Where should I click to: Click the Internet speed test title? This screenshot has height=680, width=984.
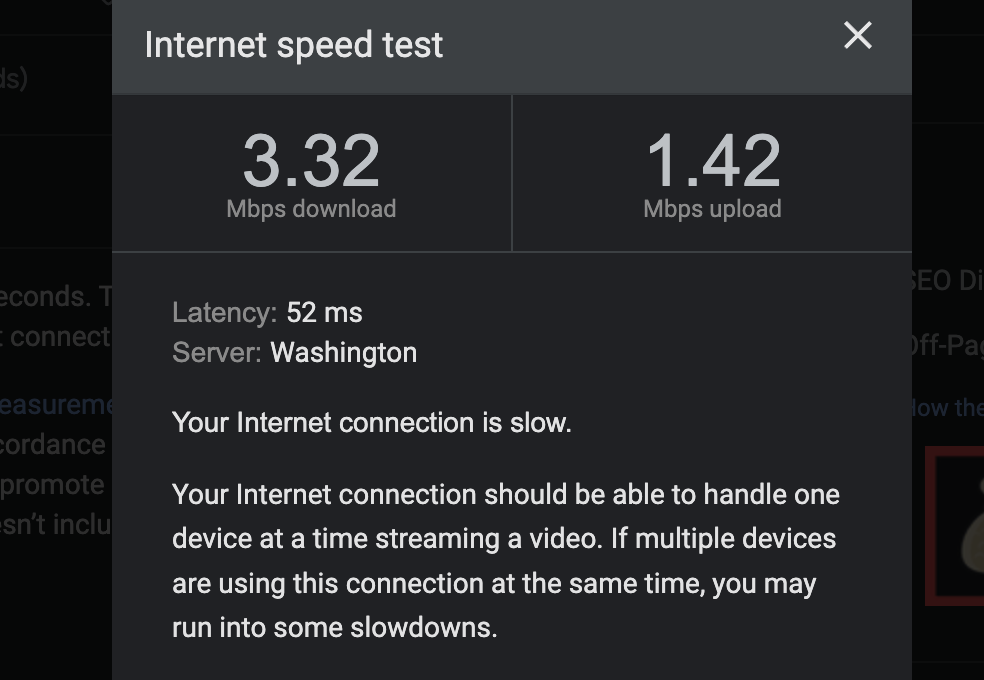click(x=293, y=45)
